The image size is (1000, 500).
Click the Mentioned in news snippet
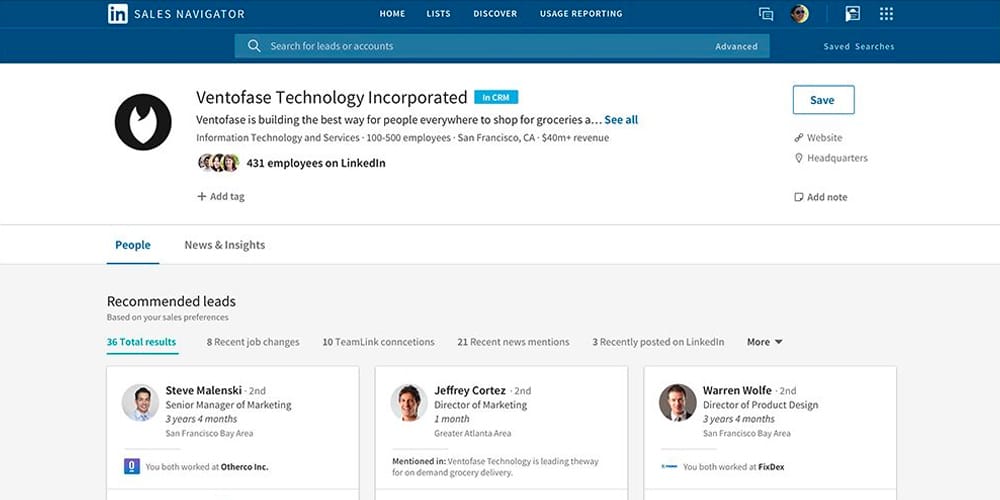(496, 467)
